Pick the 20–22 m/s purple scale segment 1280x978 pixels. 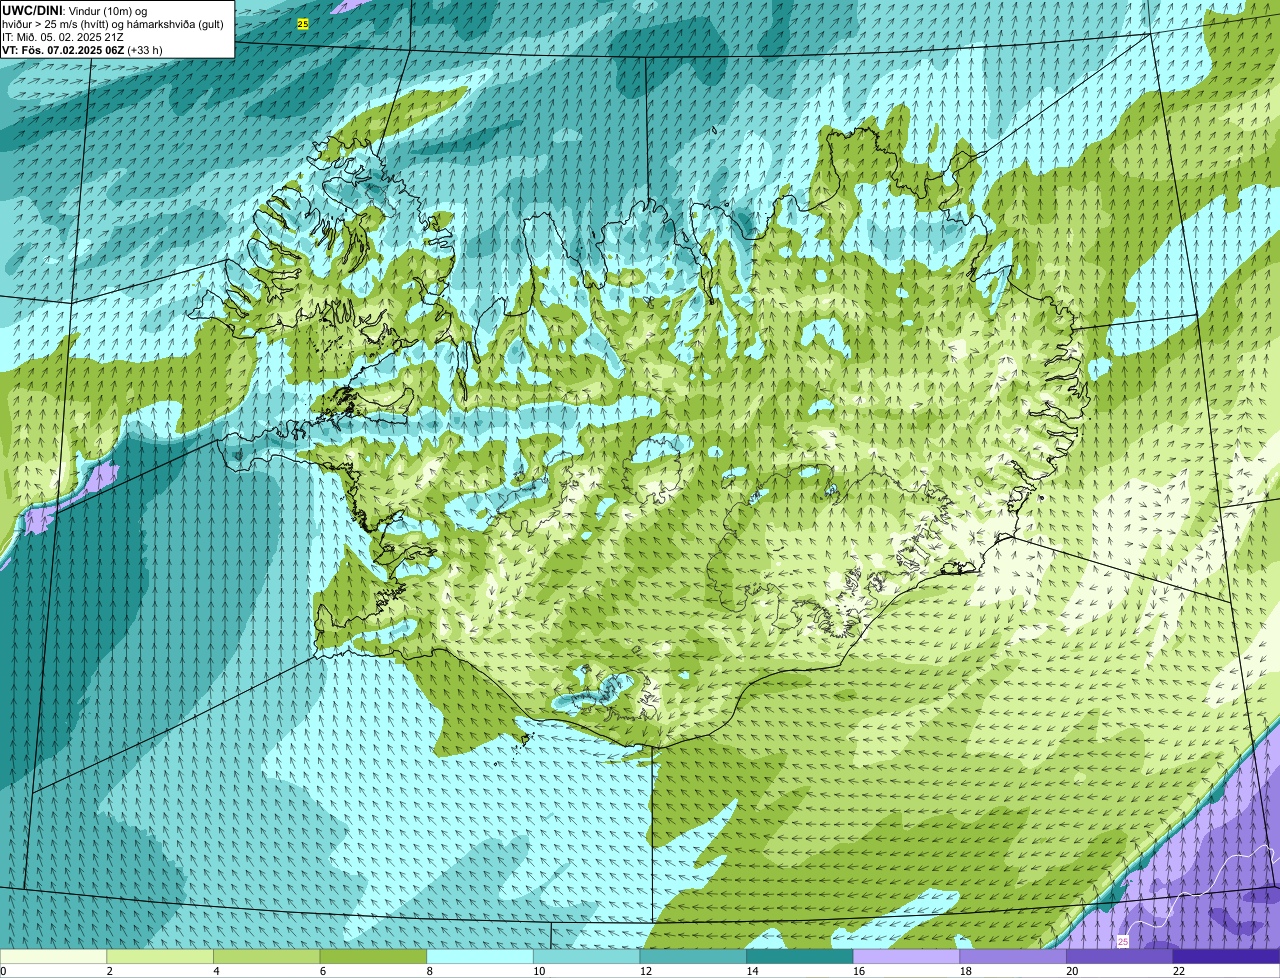[1120, 957]
